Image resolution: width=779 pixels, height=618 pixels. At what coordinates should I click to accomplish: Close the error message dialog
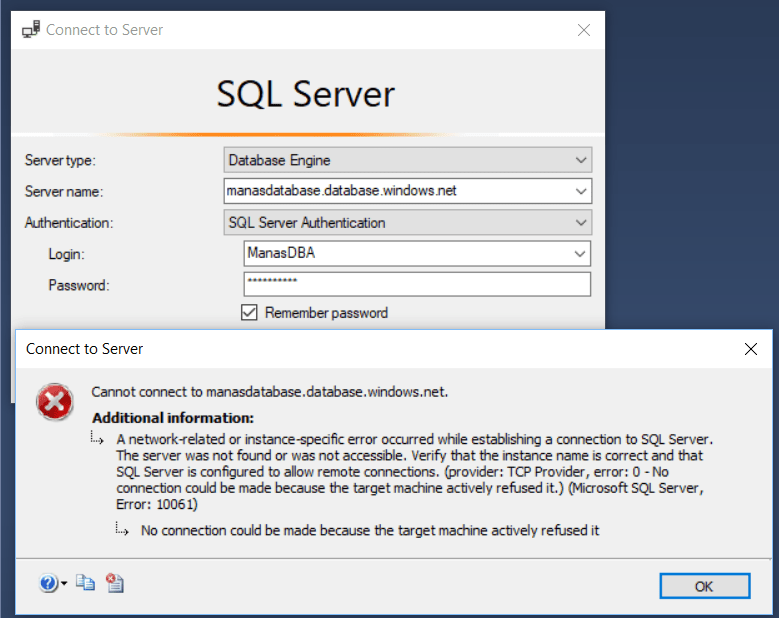click(751, 349)
